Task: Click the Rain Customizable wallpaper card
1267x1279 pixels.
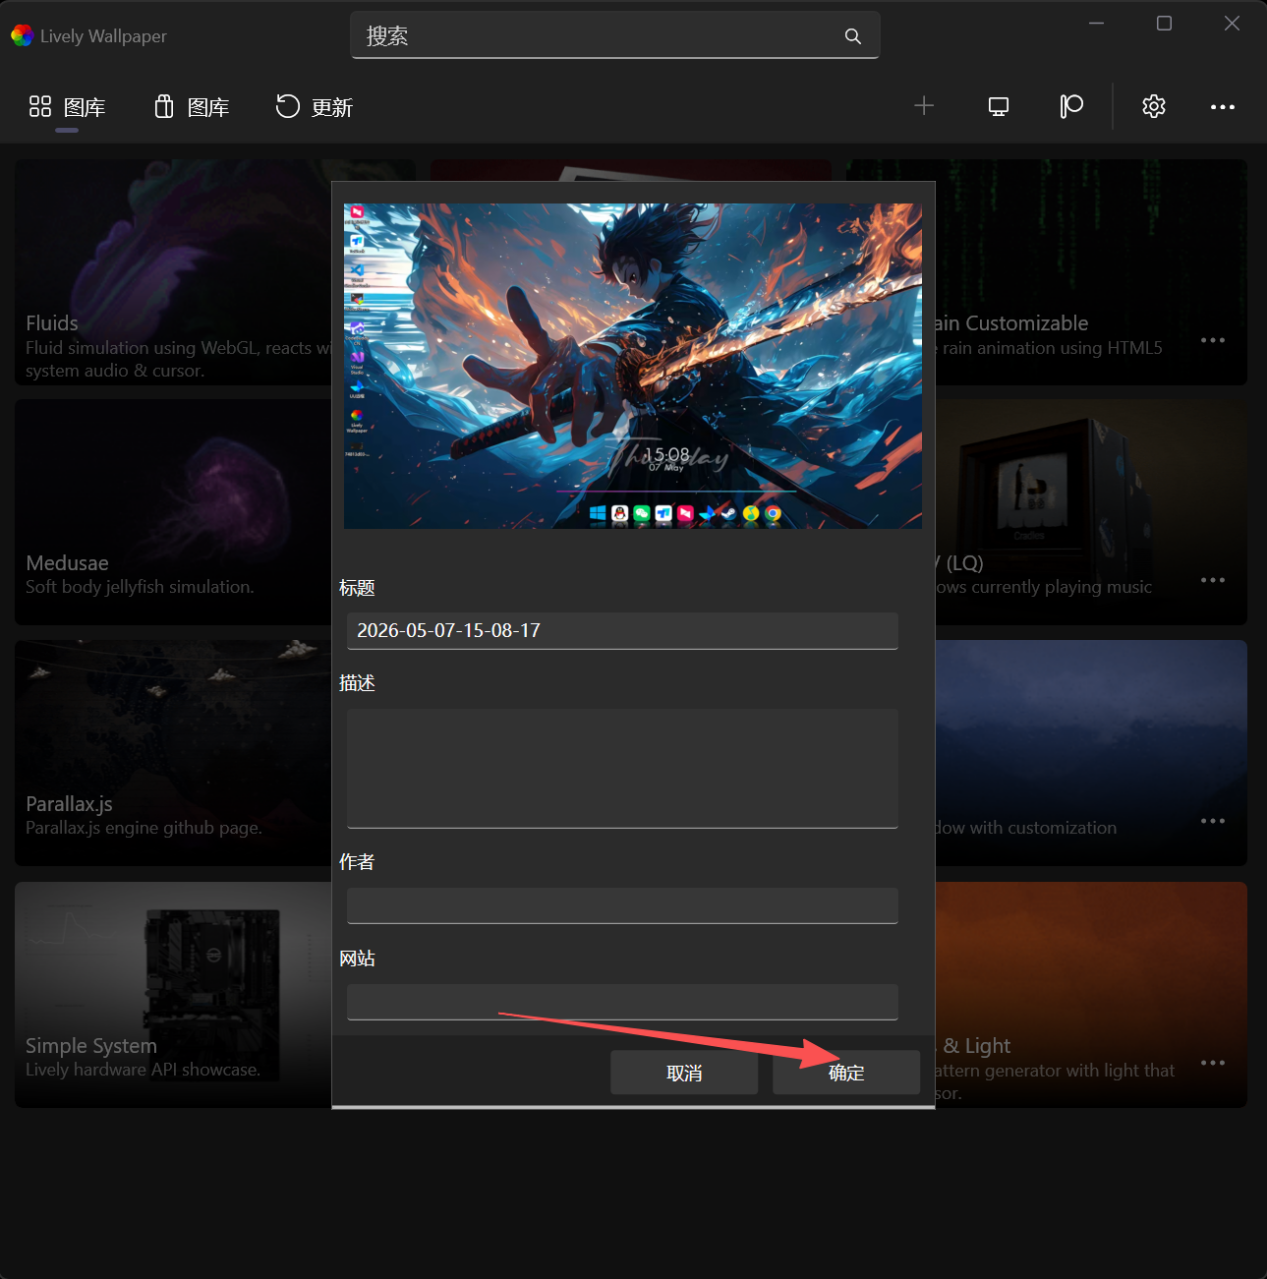Action: (1091, 272)
